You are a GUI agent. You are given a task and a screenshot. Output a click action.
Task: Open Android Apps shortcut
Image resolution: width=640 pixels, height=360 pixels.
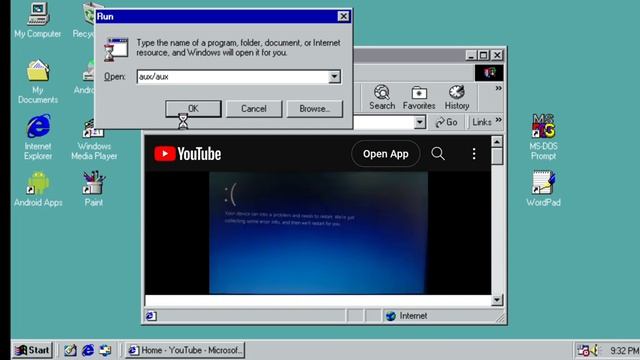click(38, 189)
